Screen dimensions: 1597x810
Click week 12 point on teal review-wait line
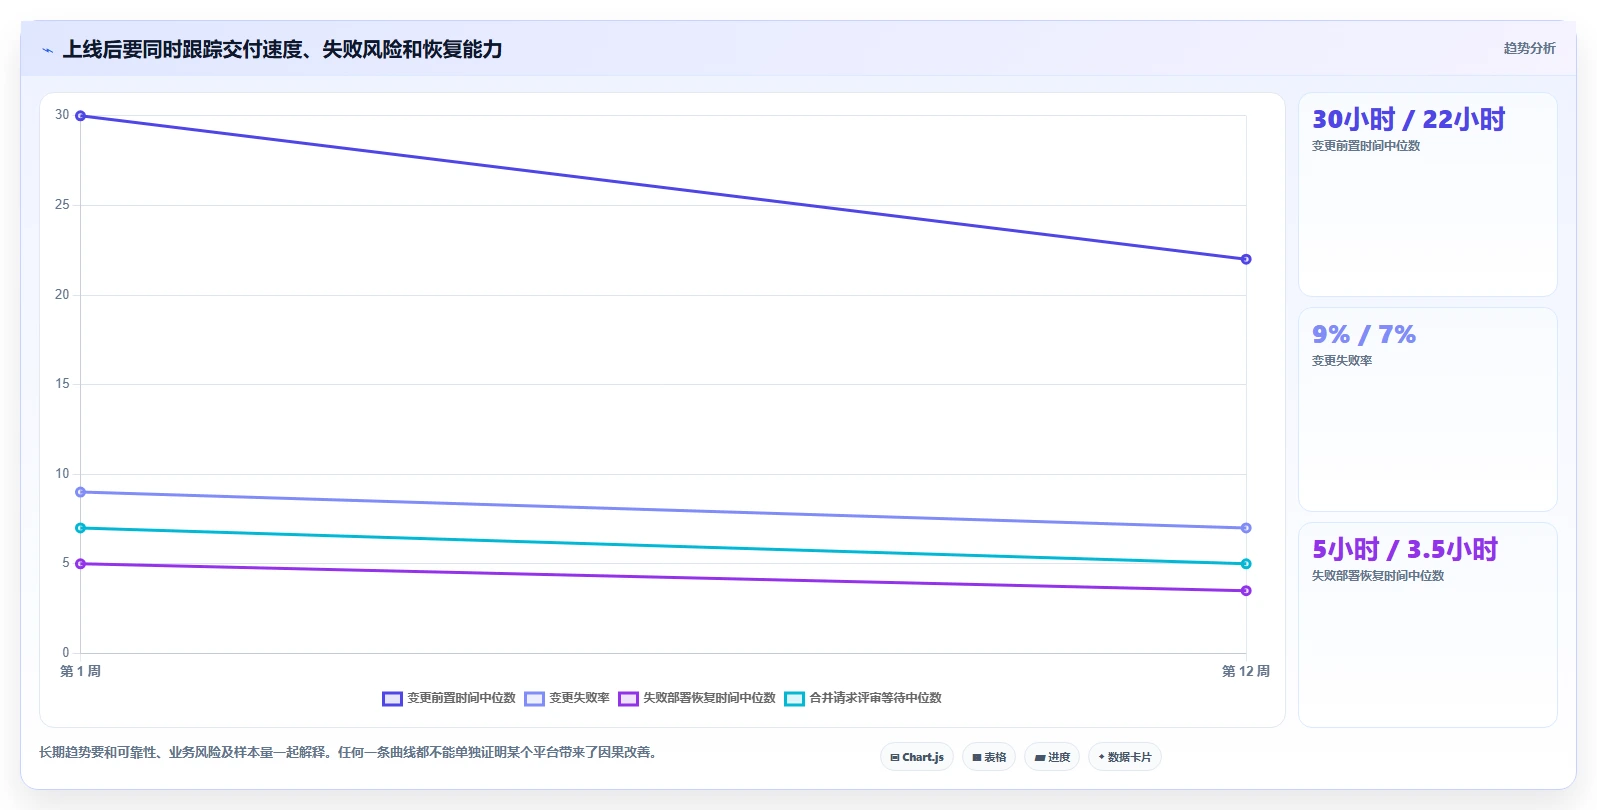click(1246, 564)
